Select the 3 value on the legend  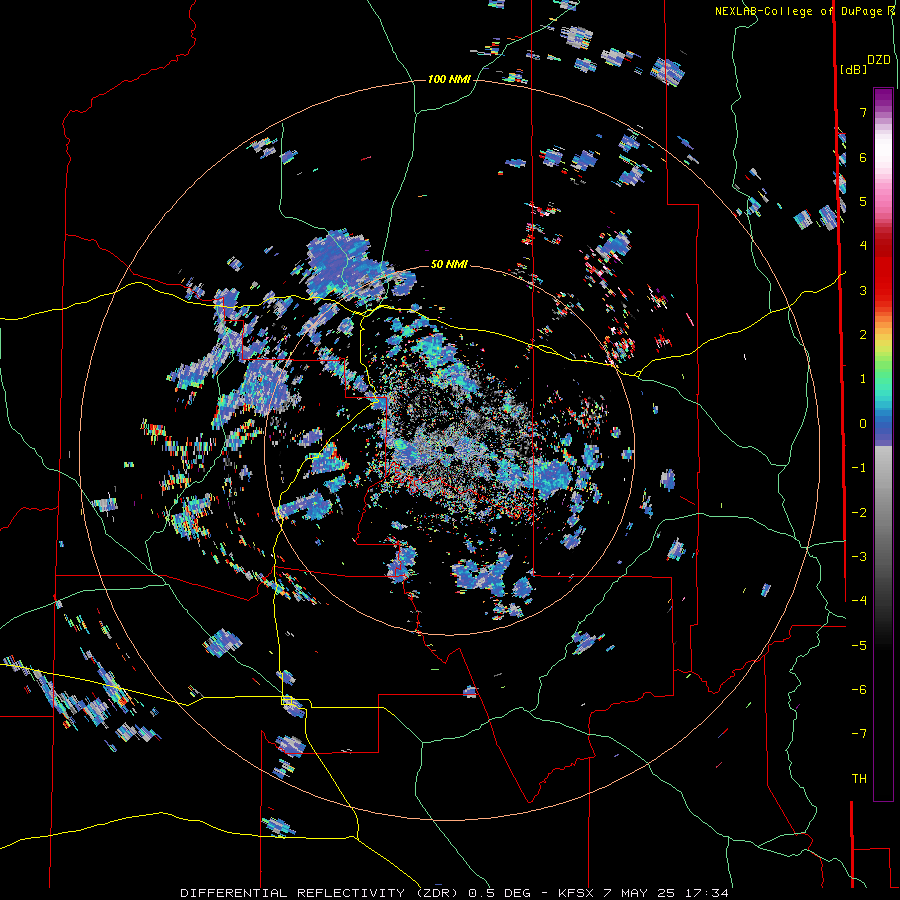click(x=863, y=290)
